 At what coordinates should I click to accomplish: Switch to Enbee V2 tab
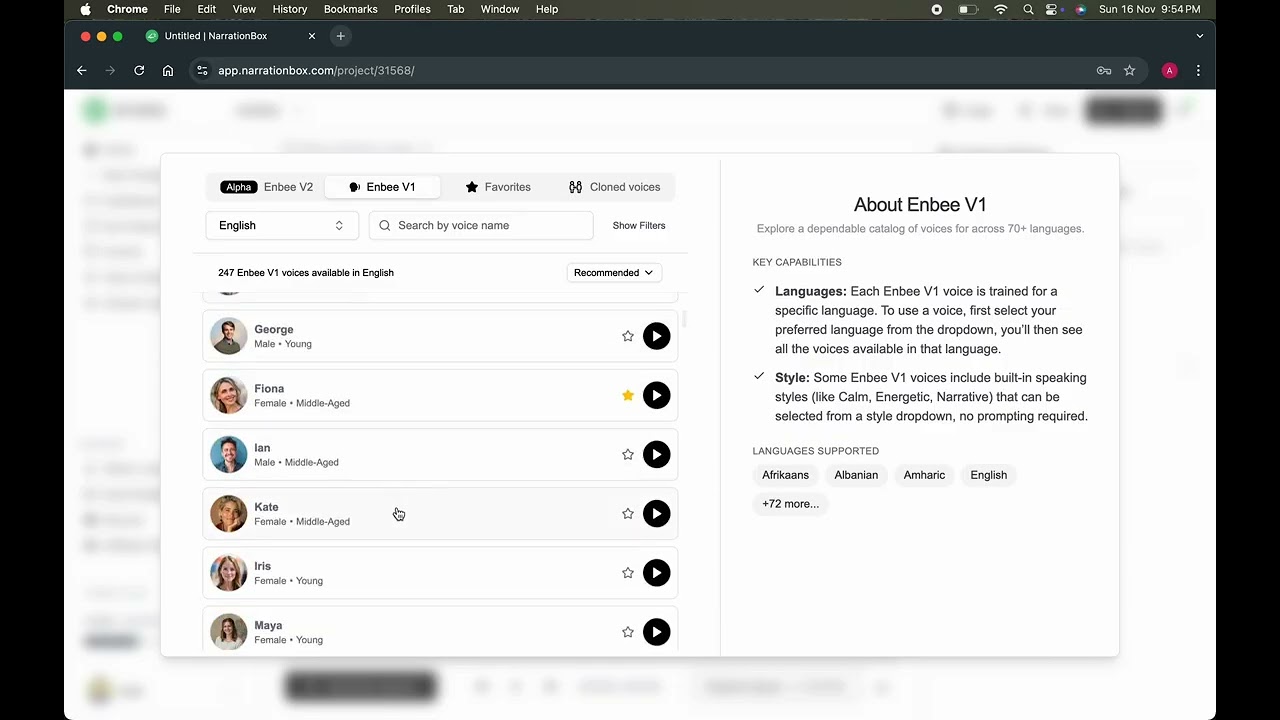[x=267, y=187]
